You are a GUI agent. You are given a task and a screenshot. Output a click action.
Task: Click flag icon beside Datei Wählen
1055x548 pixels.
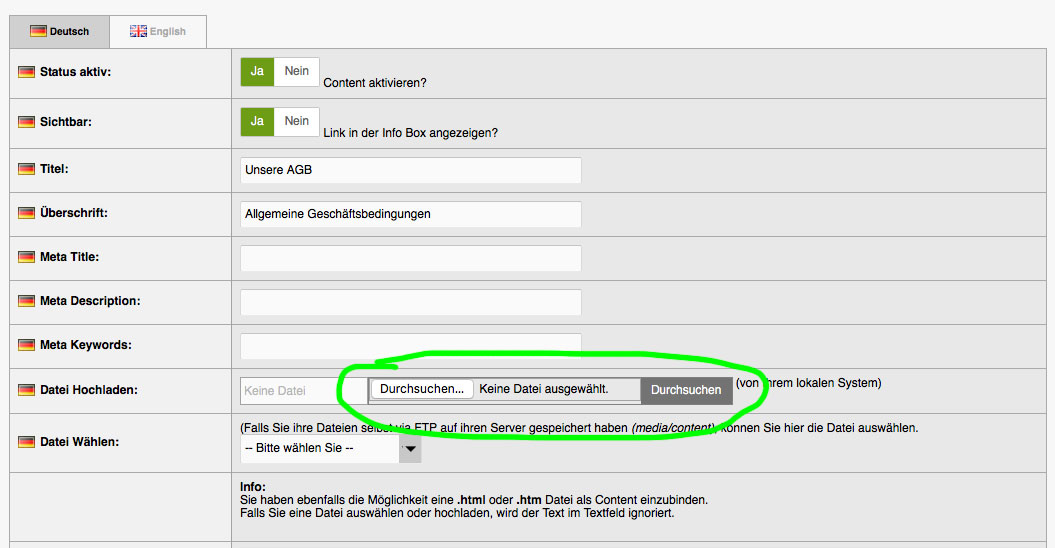click(x=27, y=442)
